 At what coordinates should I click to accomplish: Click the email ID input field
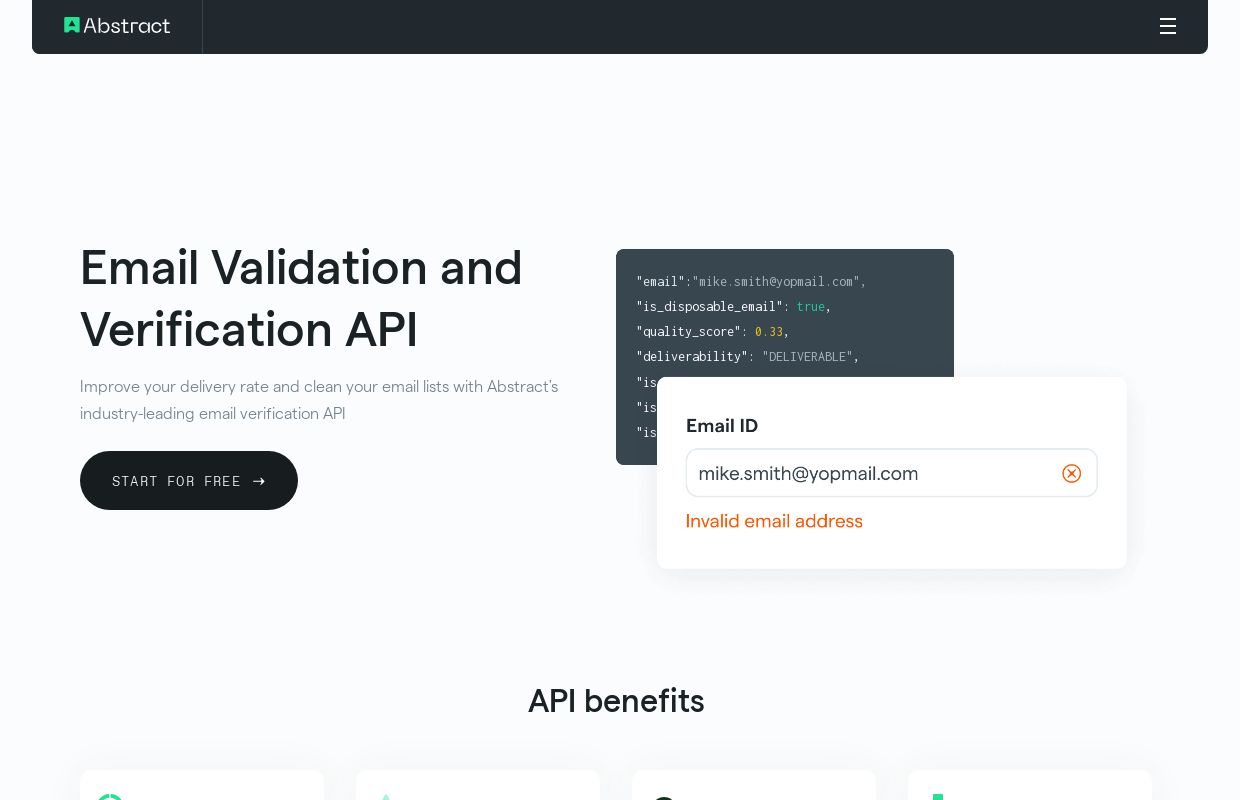[891, 473]
